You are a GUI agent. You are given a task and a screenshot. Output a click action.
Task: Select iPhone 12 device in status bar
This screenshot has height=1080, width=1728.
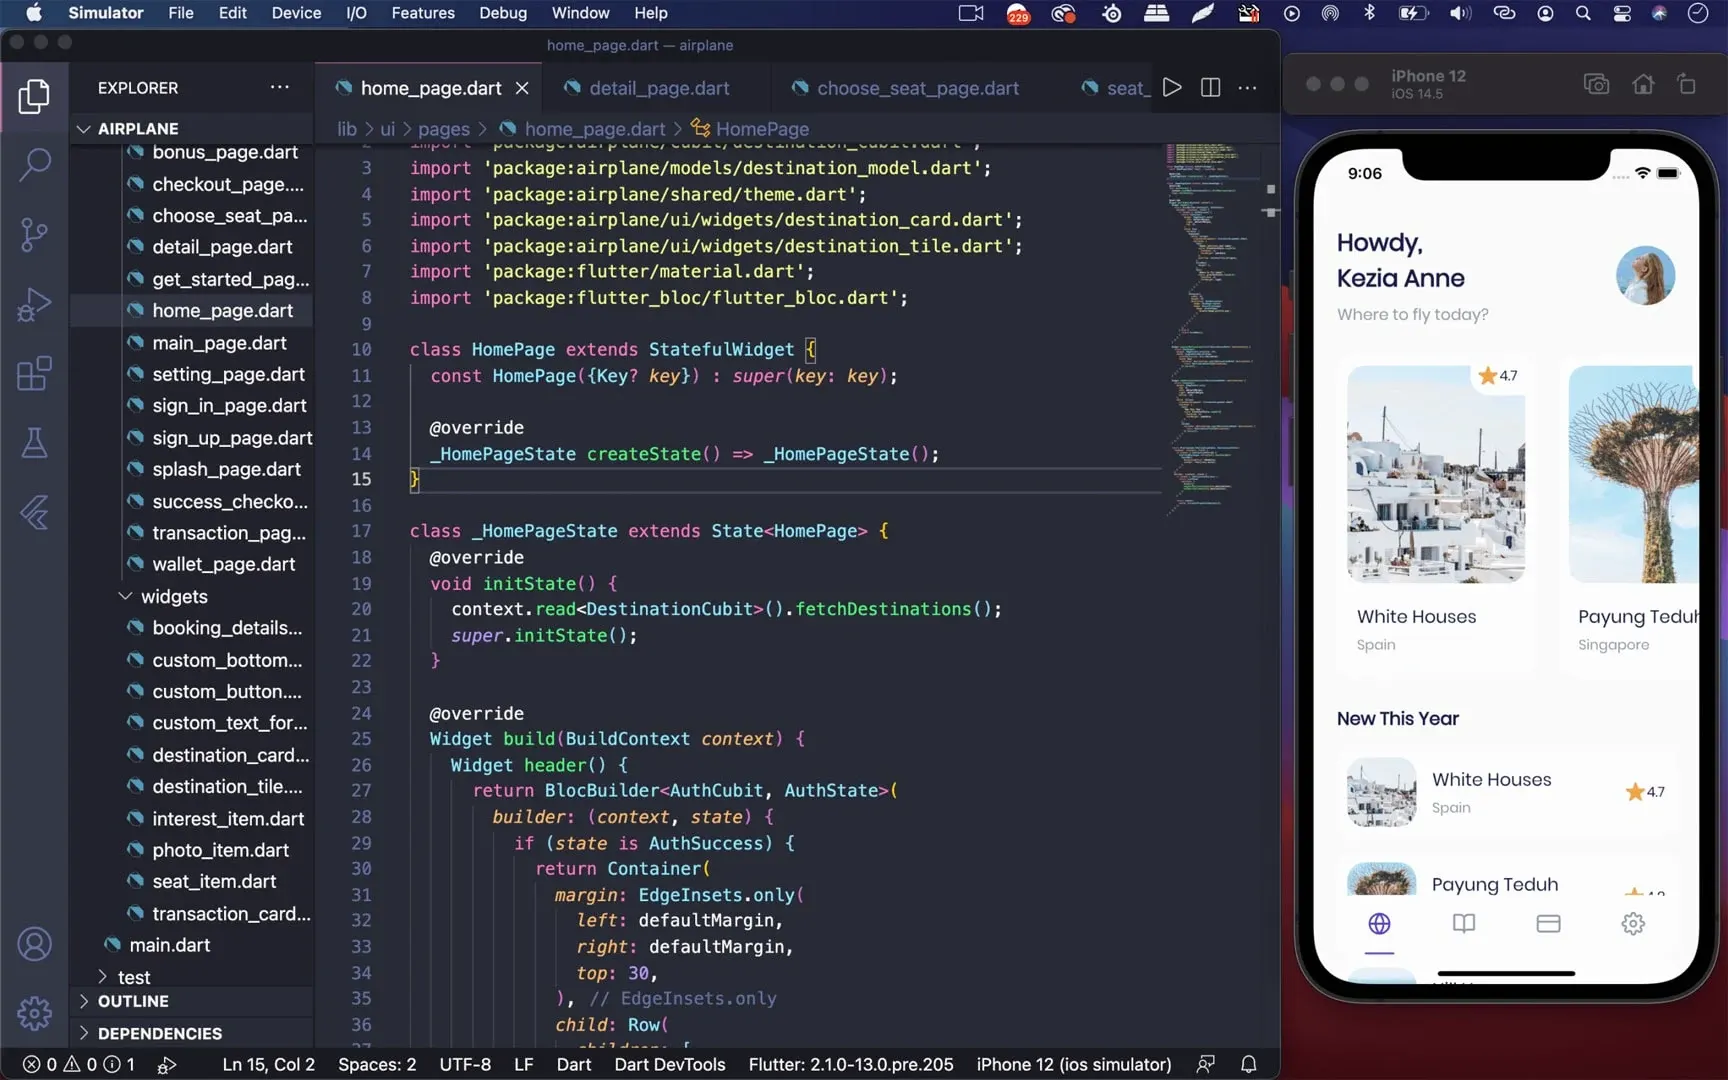tap(1074, 1064)
